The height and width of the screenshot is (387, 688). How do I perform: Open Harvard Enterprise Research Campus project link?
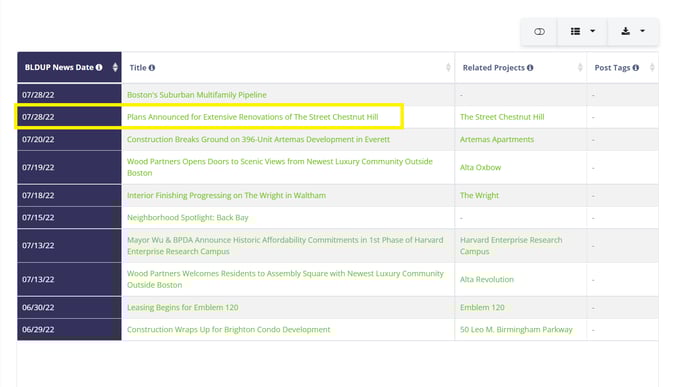click(x=511, y=246)
